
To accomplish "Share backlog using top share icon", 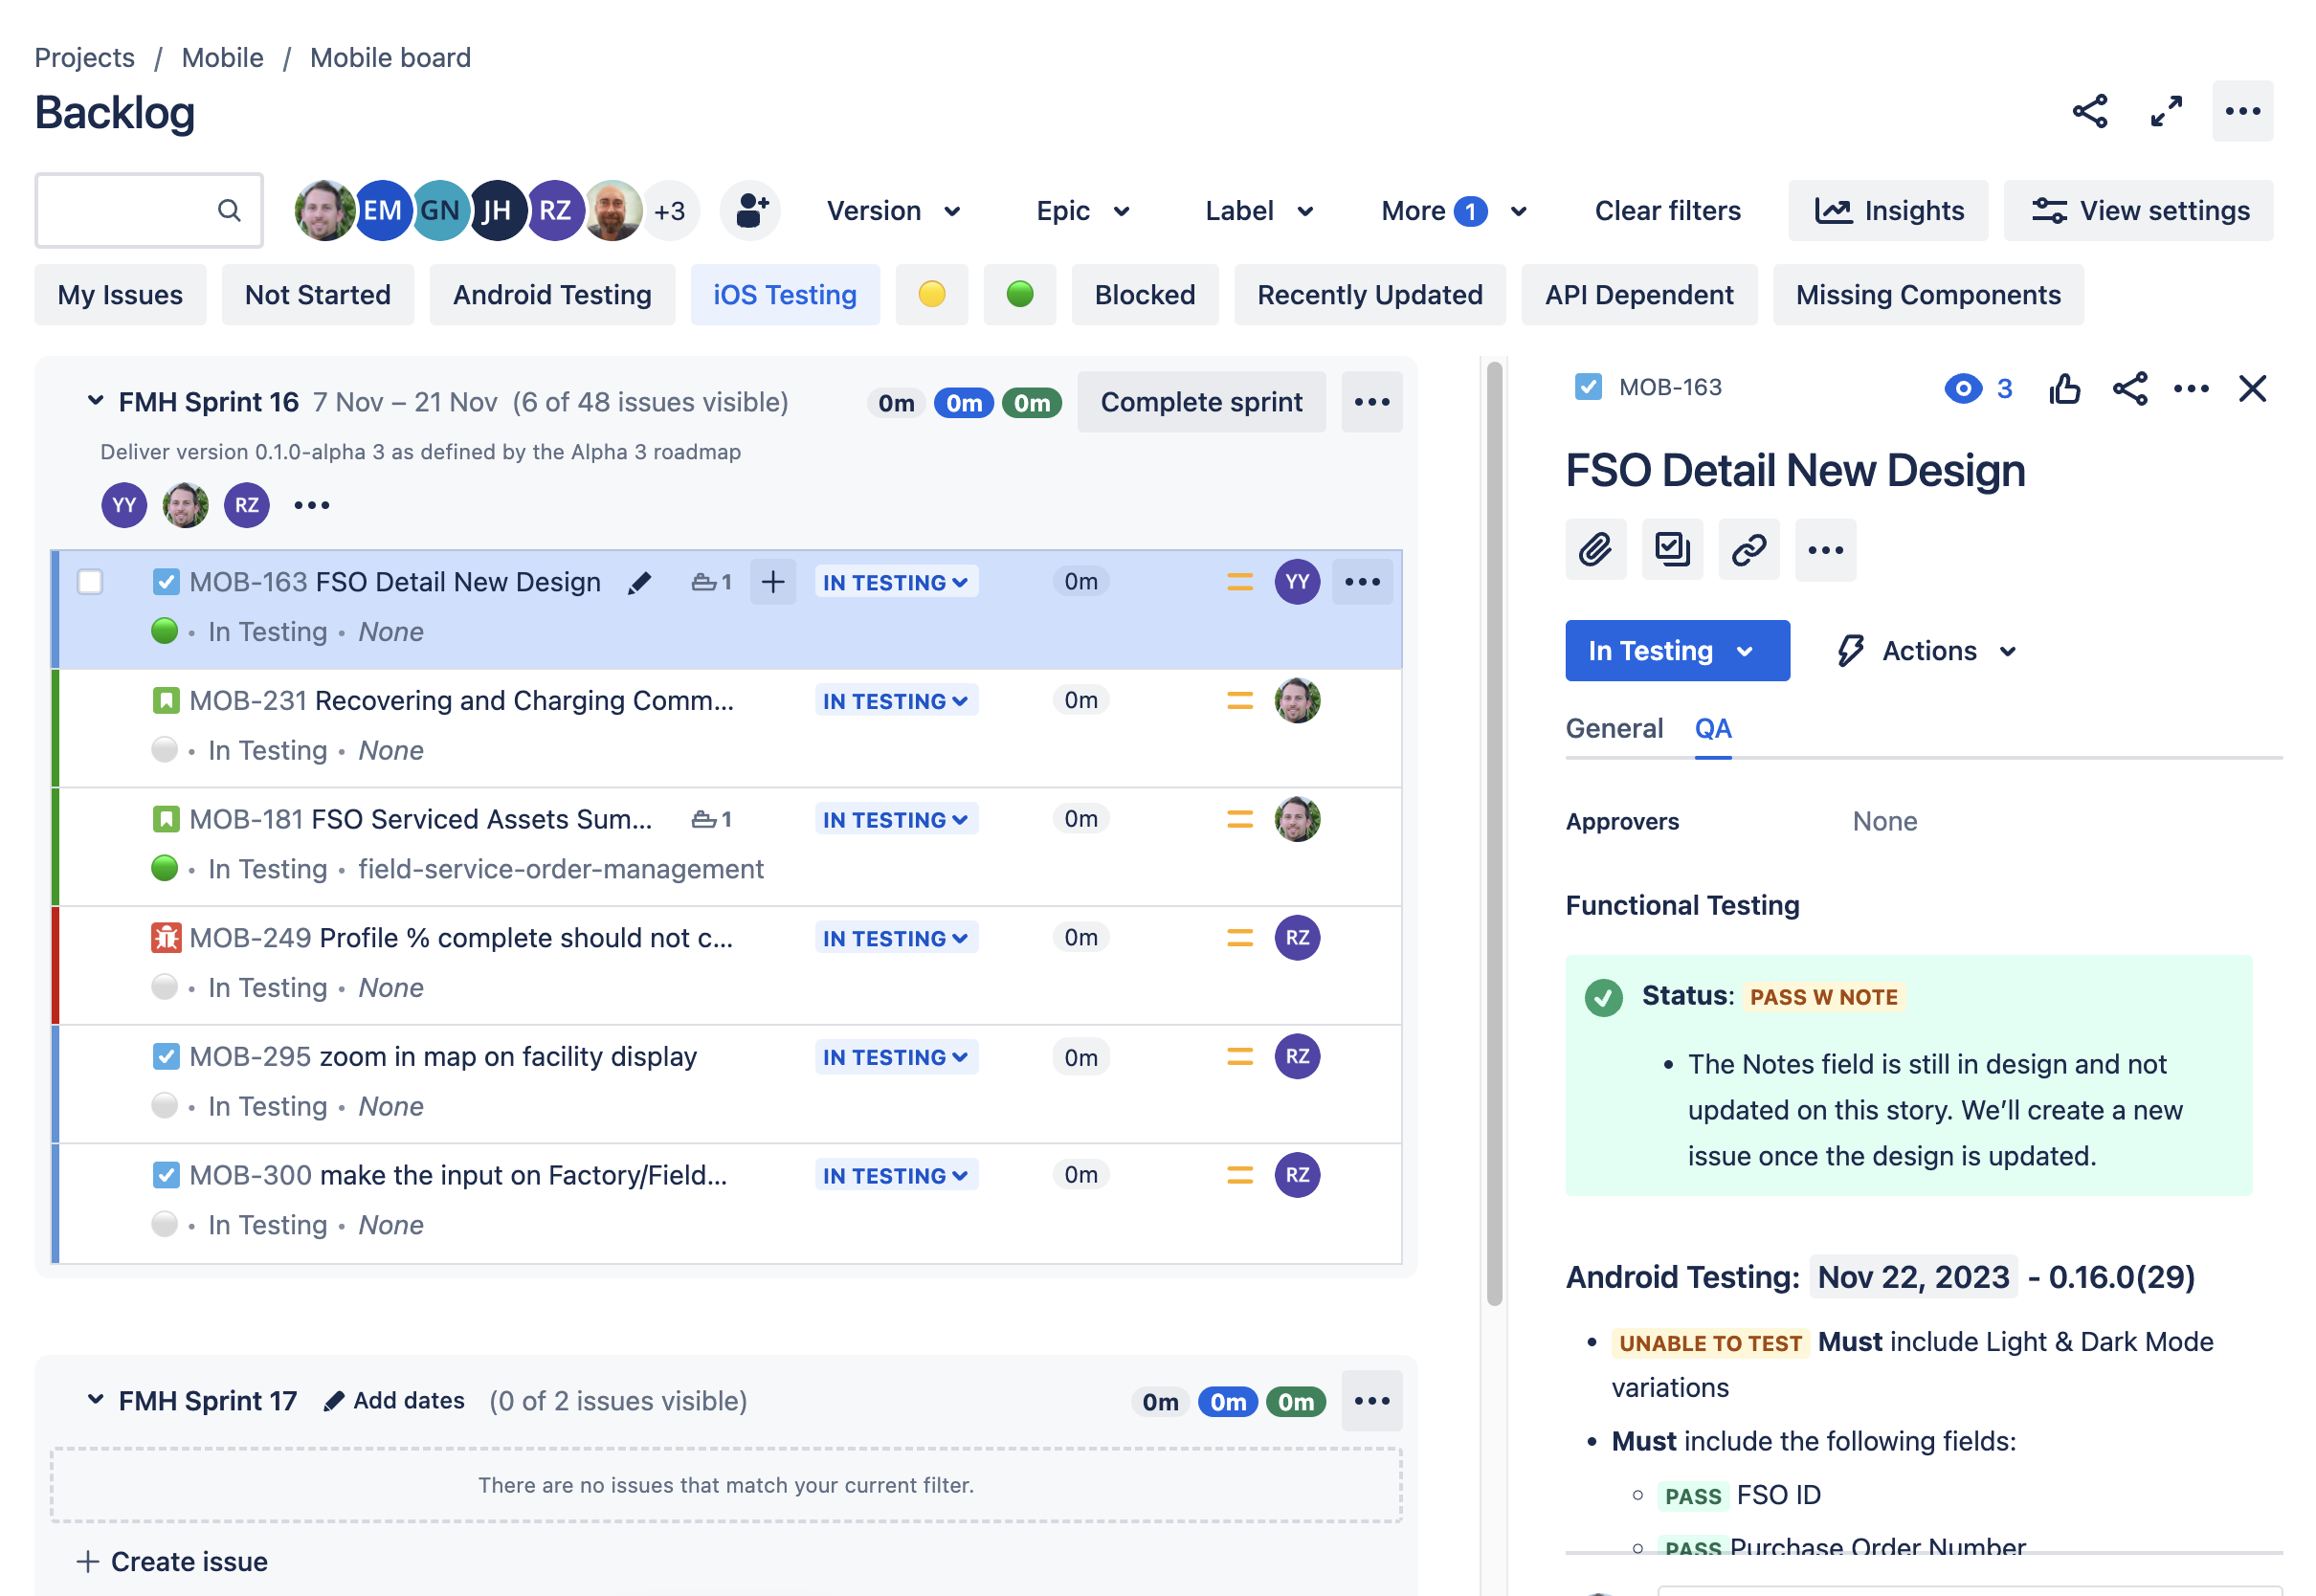I will (2090, 112).
